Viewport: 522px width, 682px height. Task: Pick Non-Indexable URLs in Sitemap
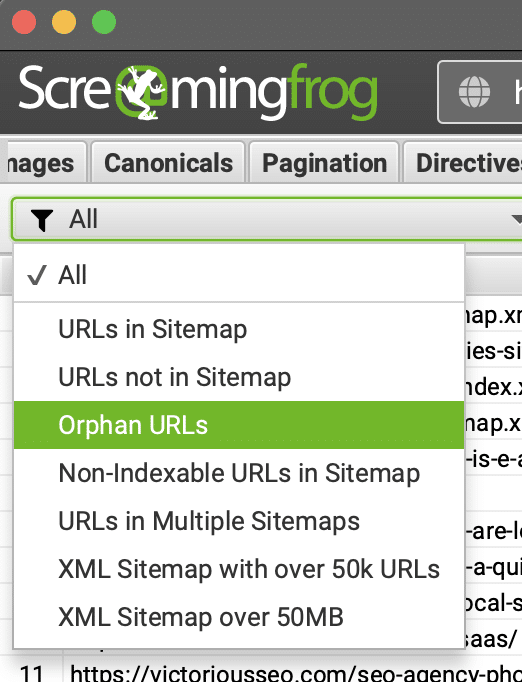(239, 473)
